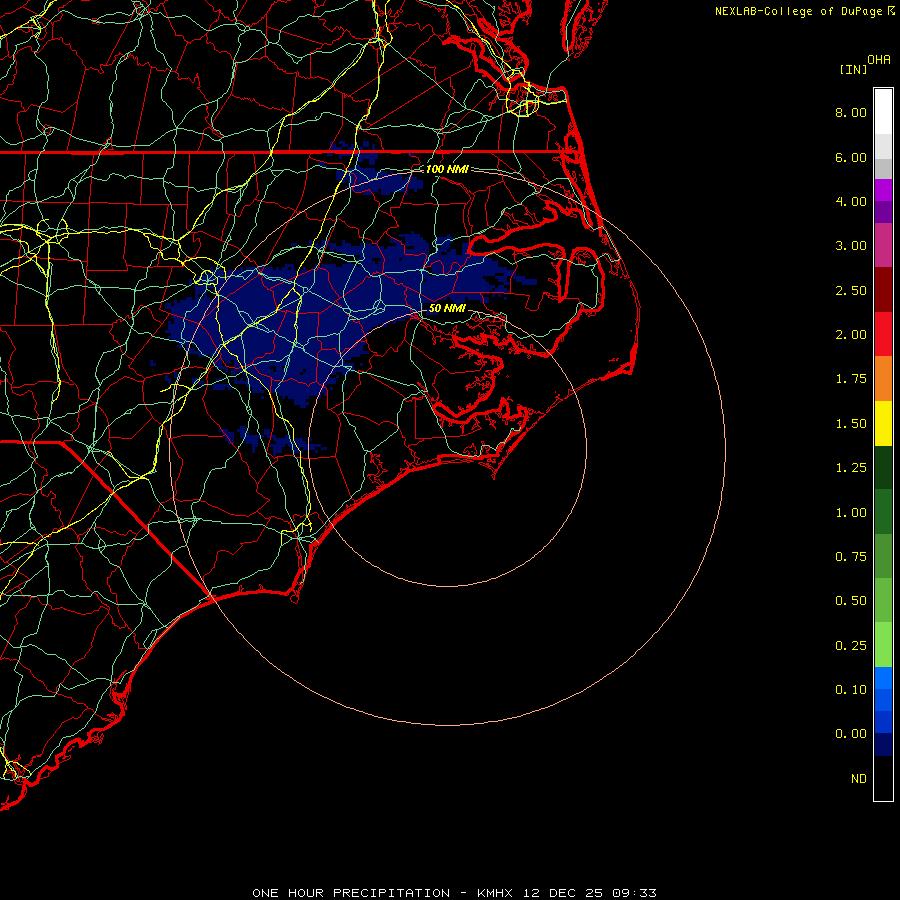Click the 2.50 legend value
The image size is (900, 900).
click(851, 290)
